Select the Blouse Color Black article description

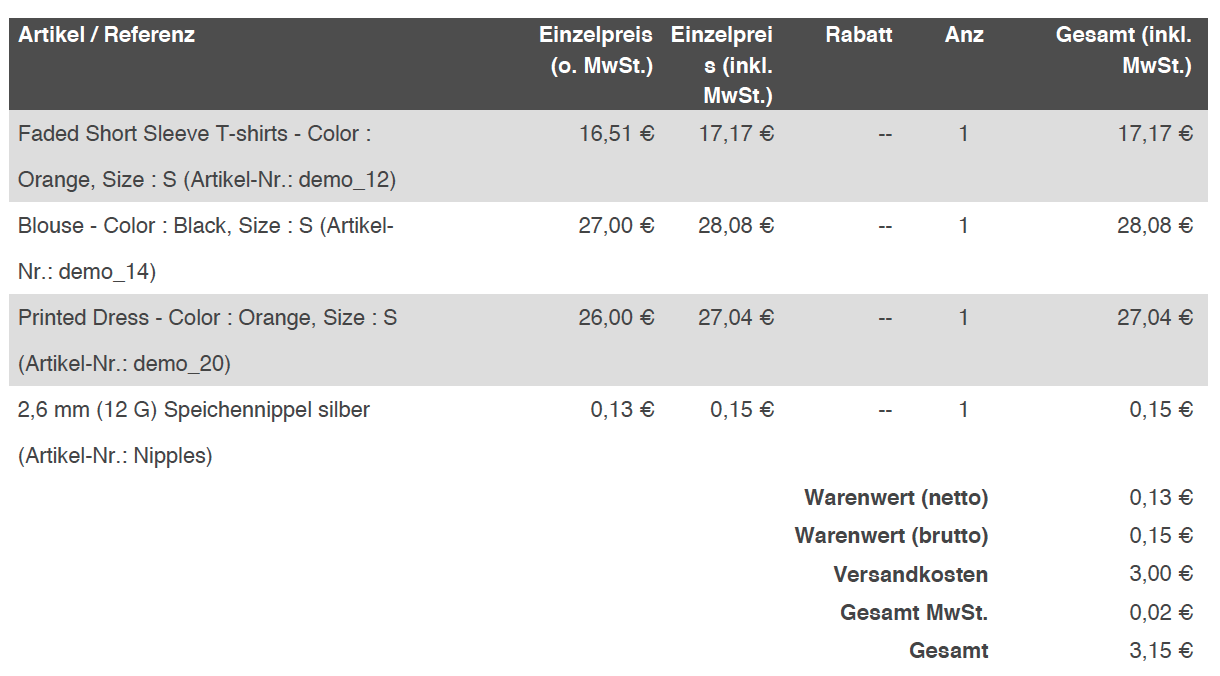pos(205,226)
